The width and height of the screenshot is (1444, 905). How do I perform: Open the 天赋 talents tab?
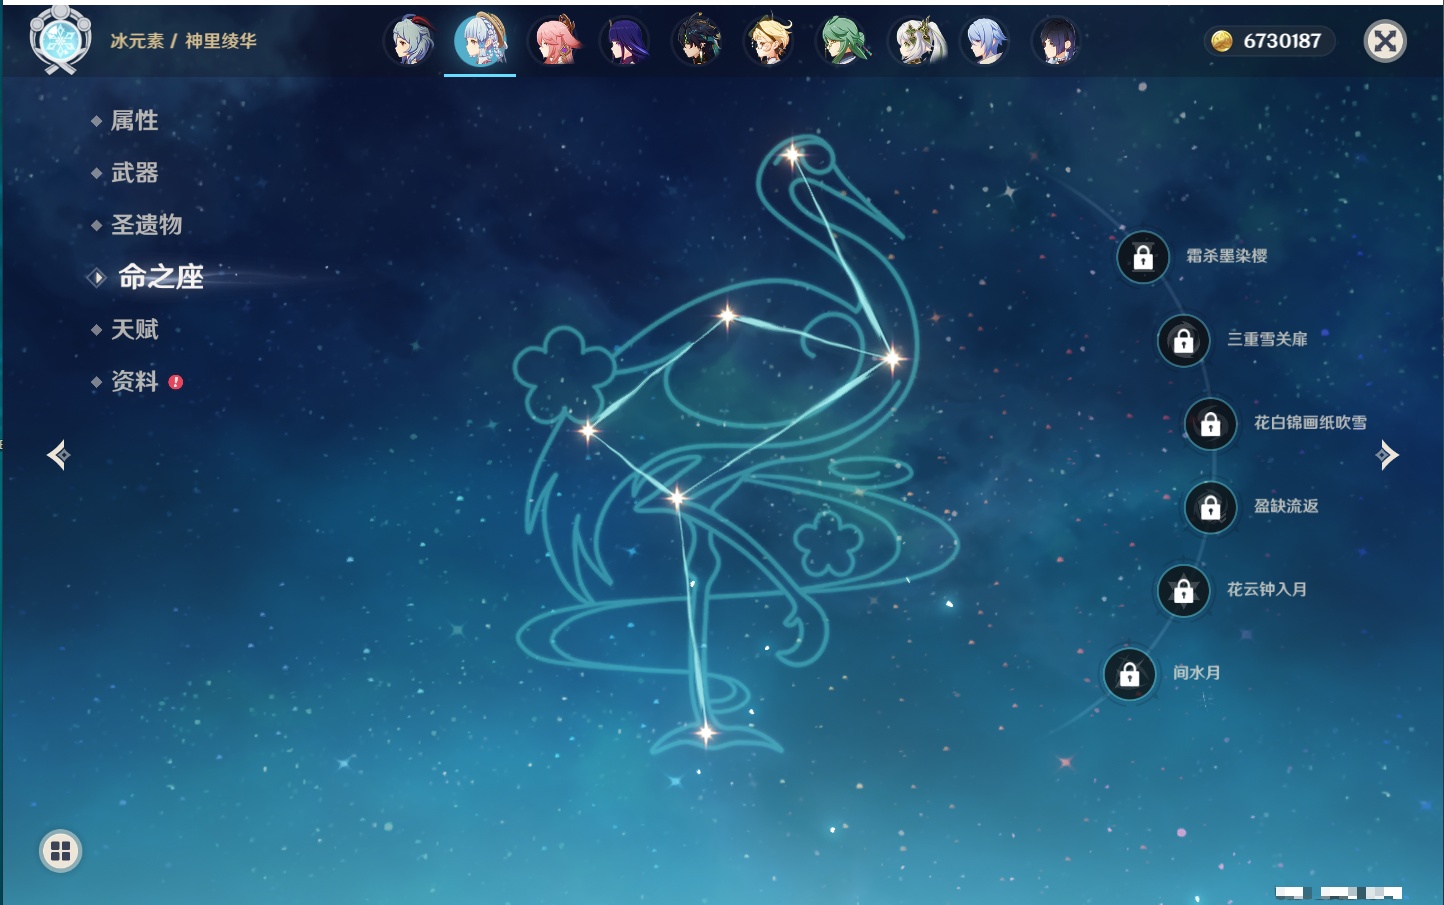pyautogui.click(x=134, y=329)
